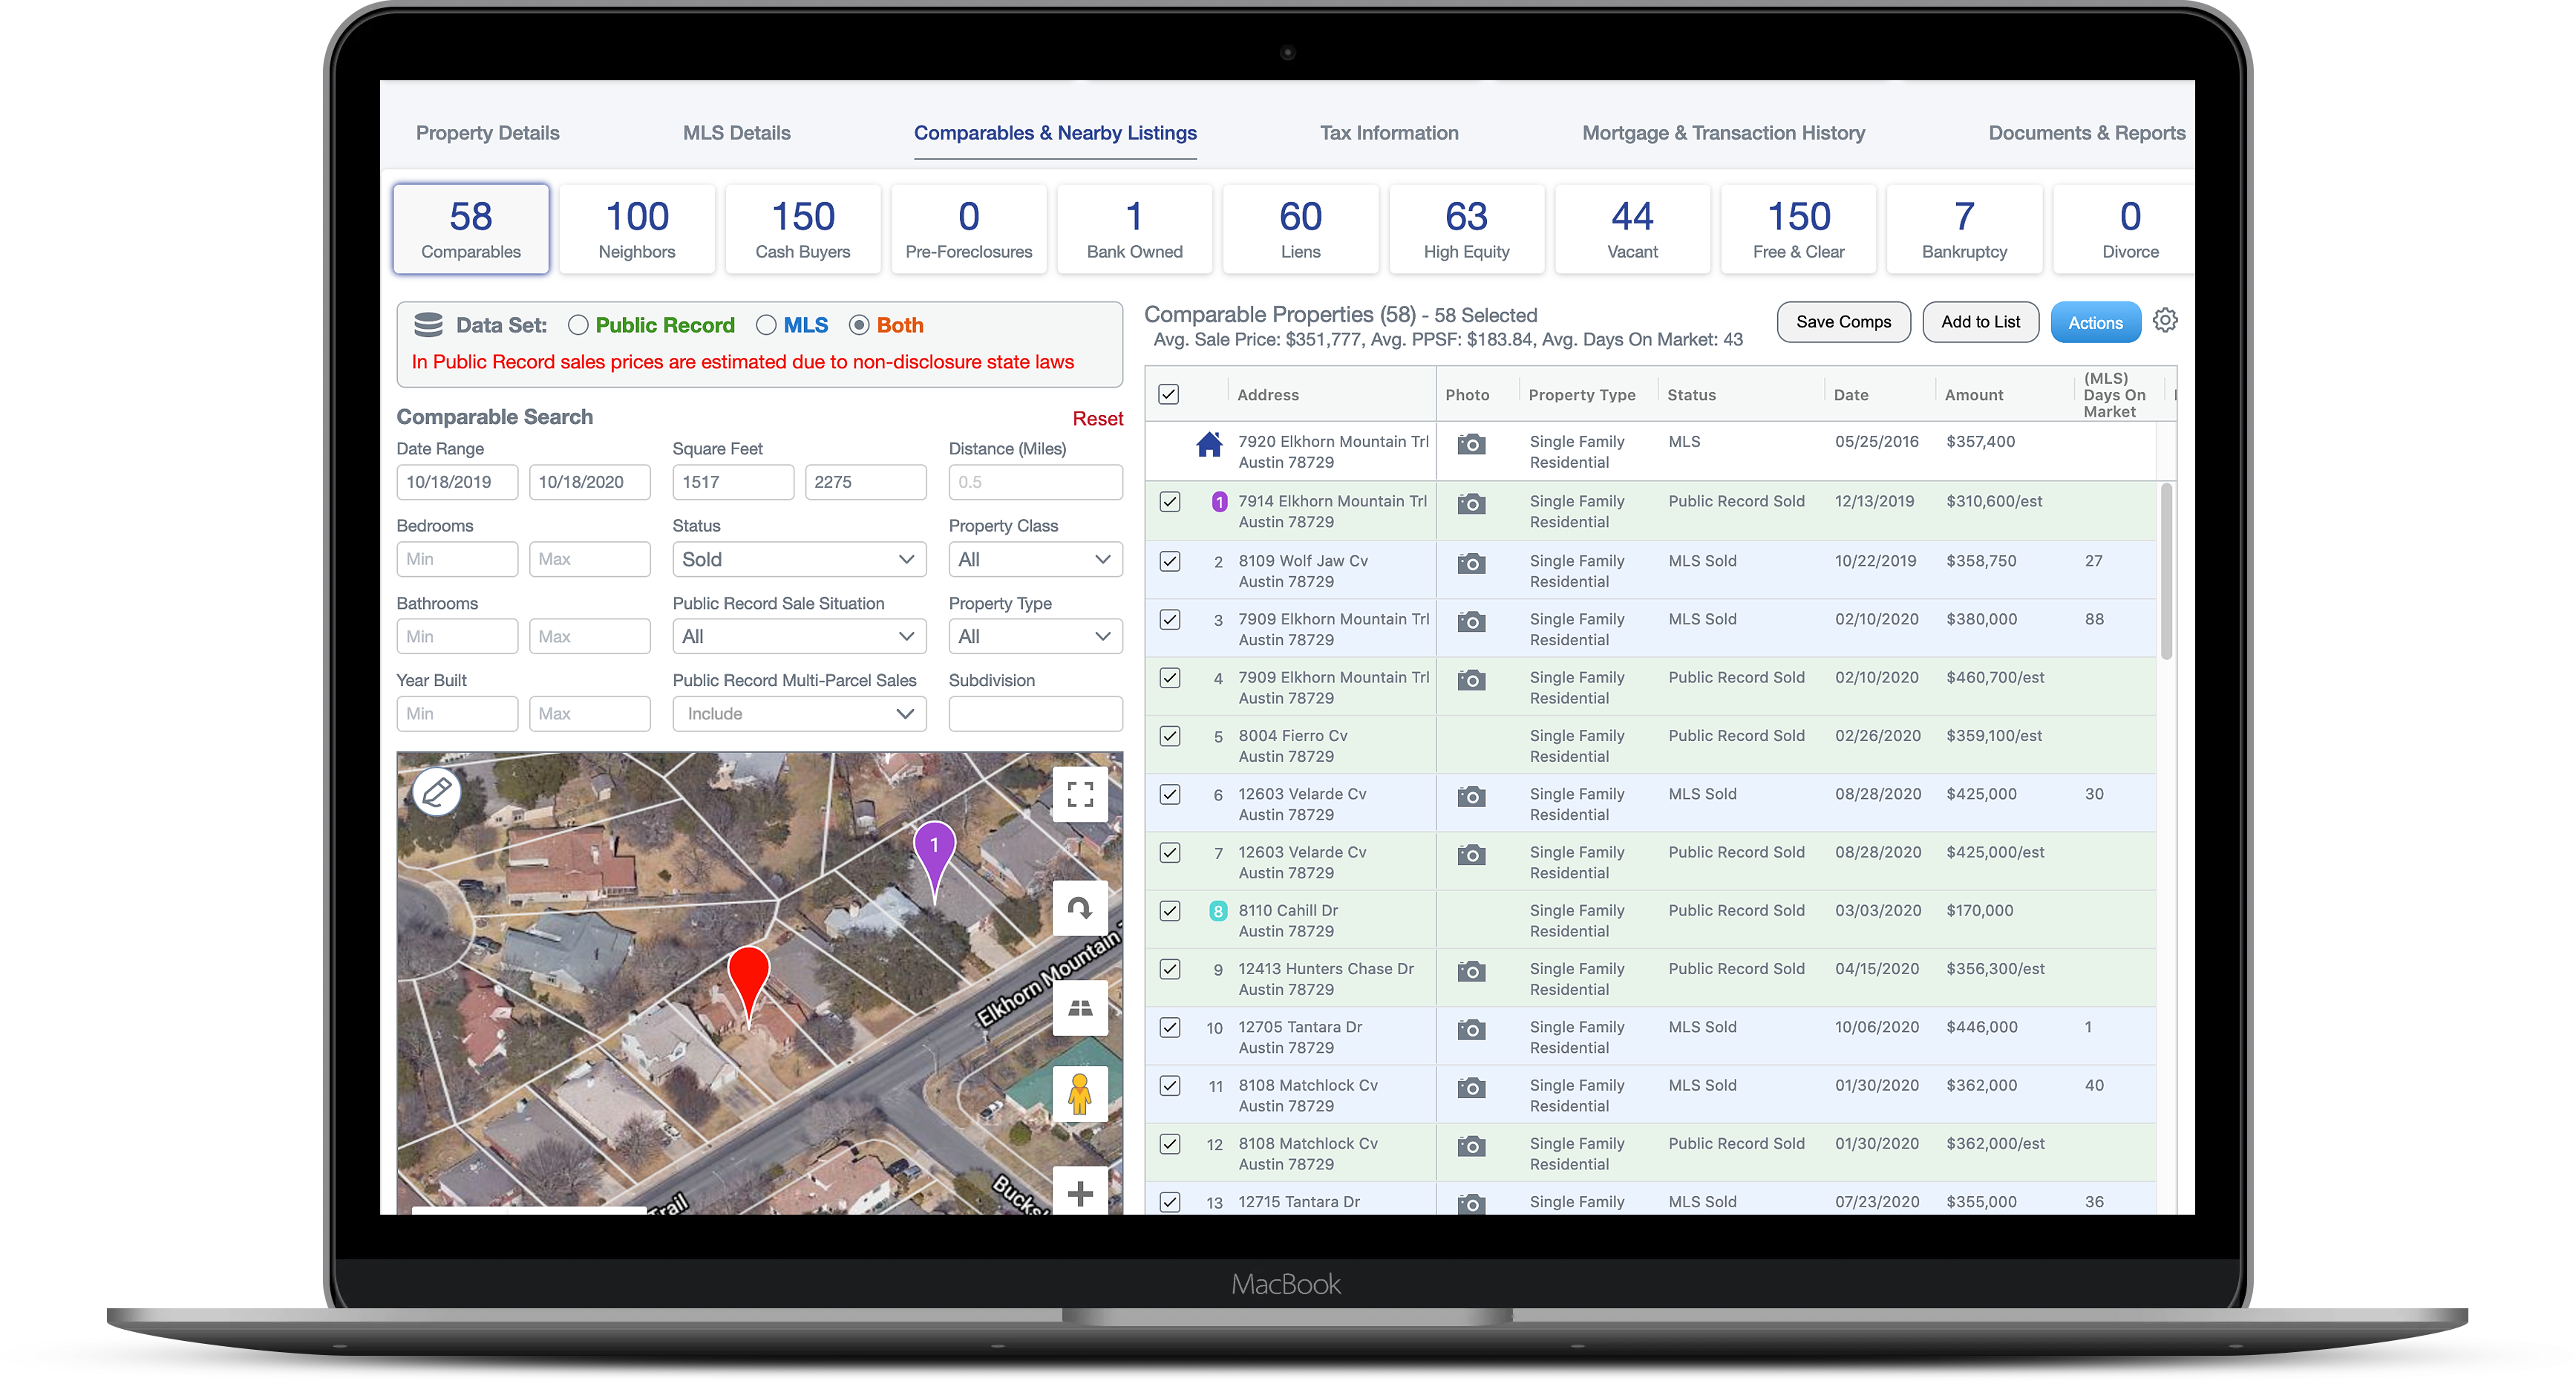This screenshot has width=2576, height=1381.
Task: Click the map draw pencil icon
Action: (437, 793)
